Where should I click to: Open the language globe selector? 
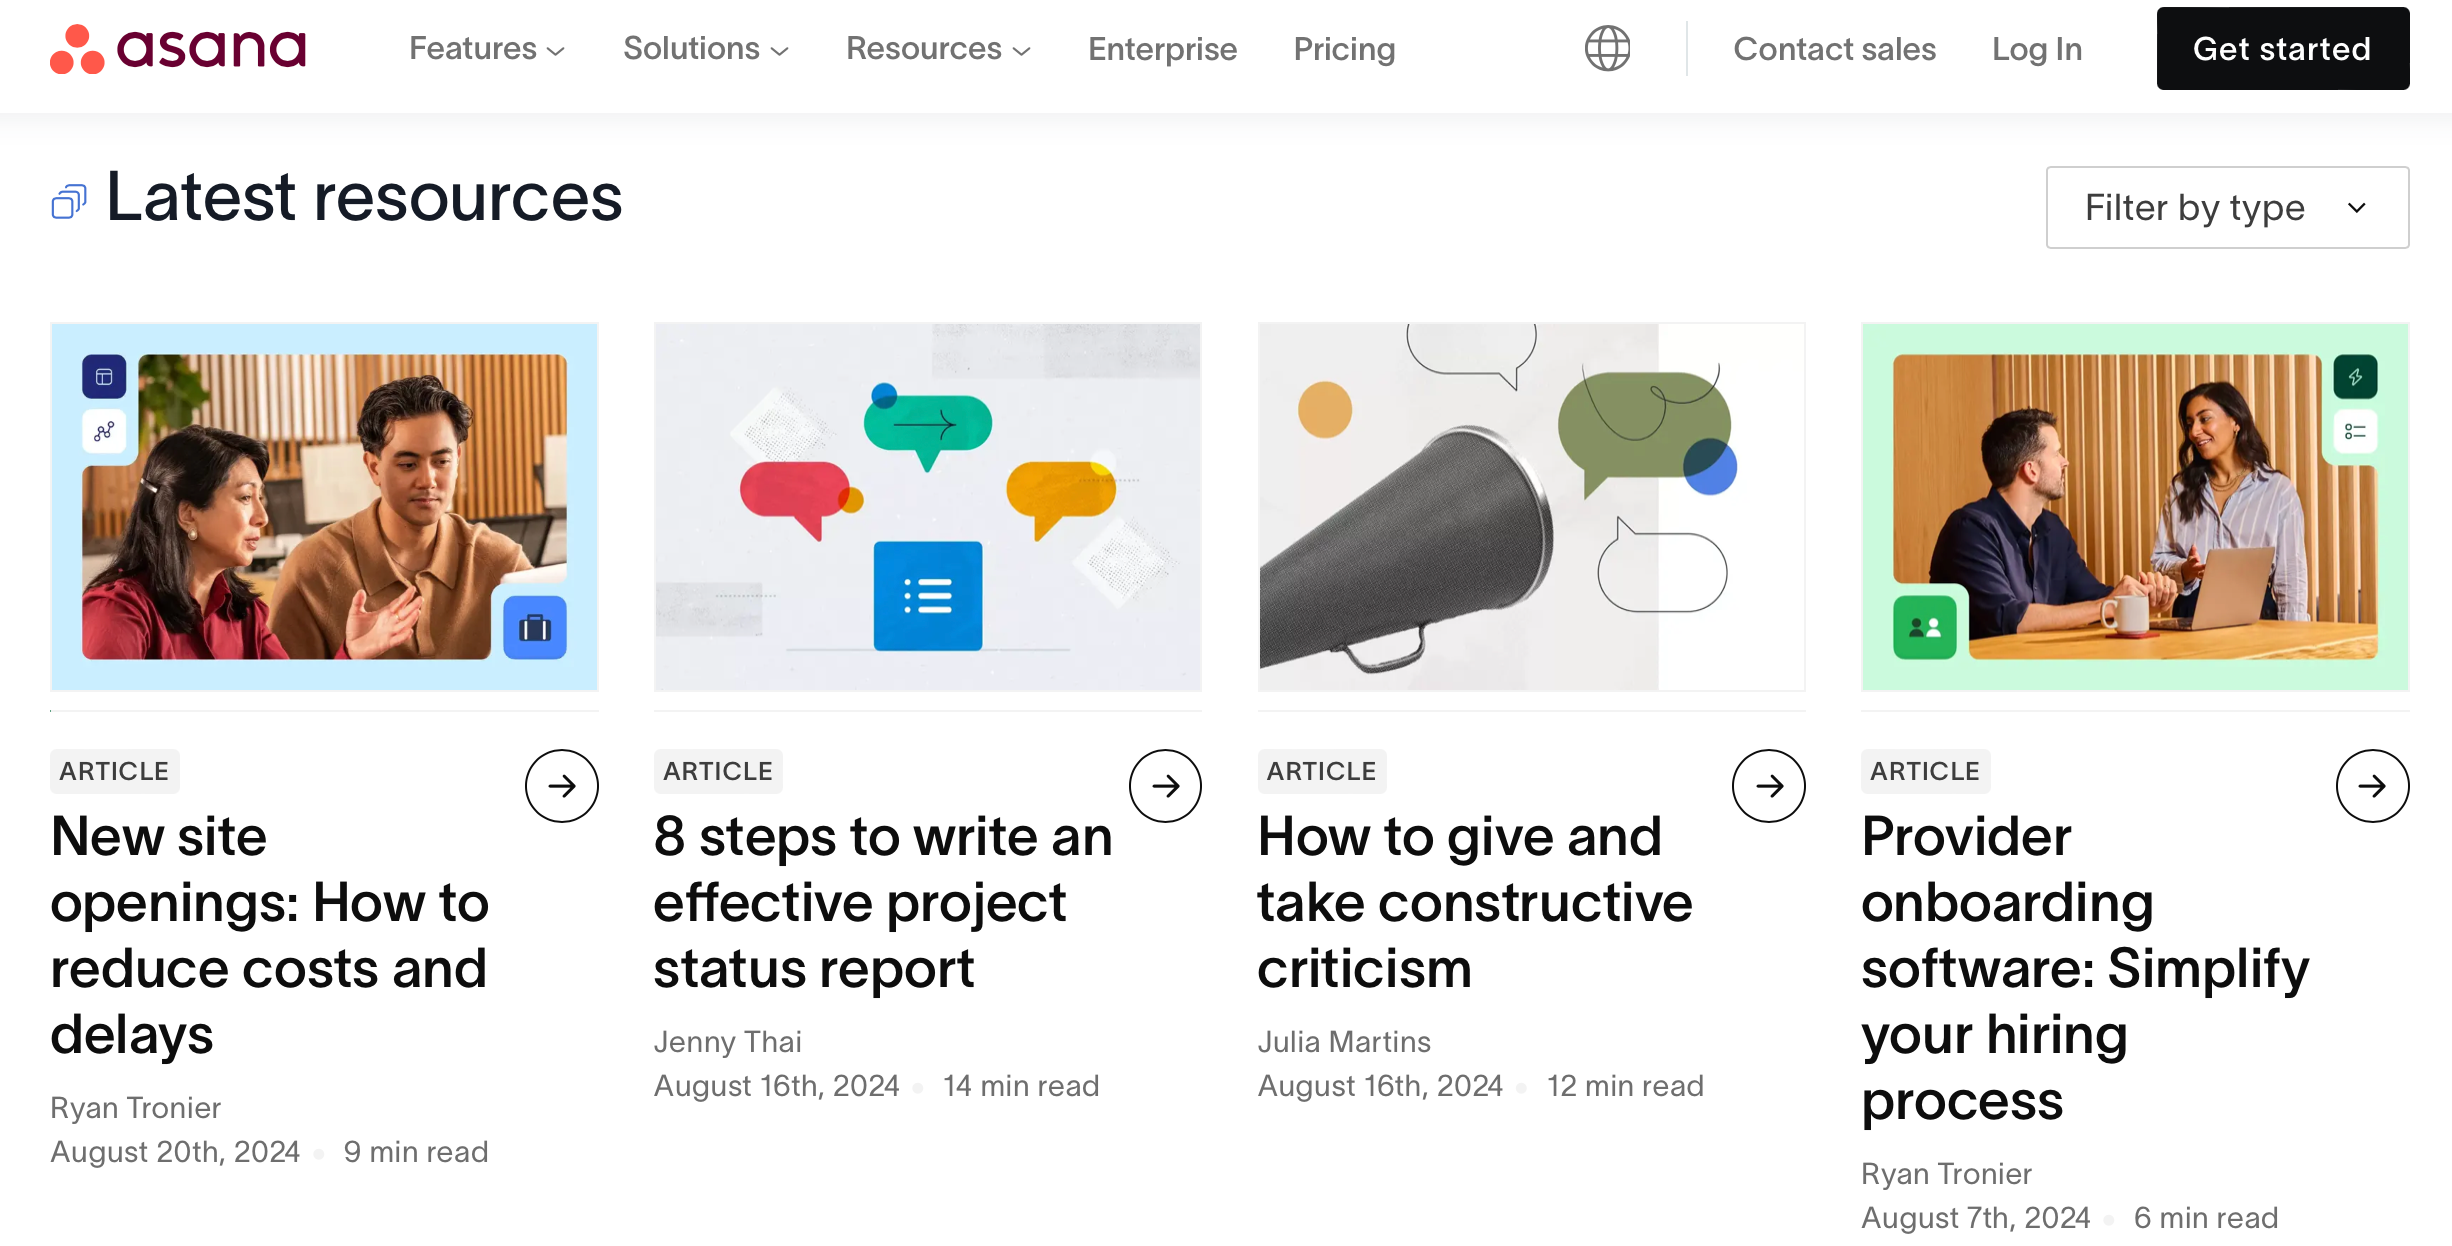point(1607,48)
